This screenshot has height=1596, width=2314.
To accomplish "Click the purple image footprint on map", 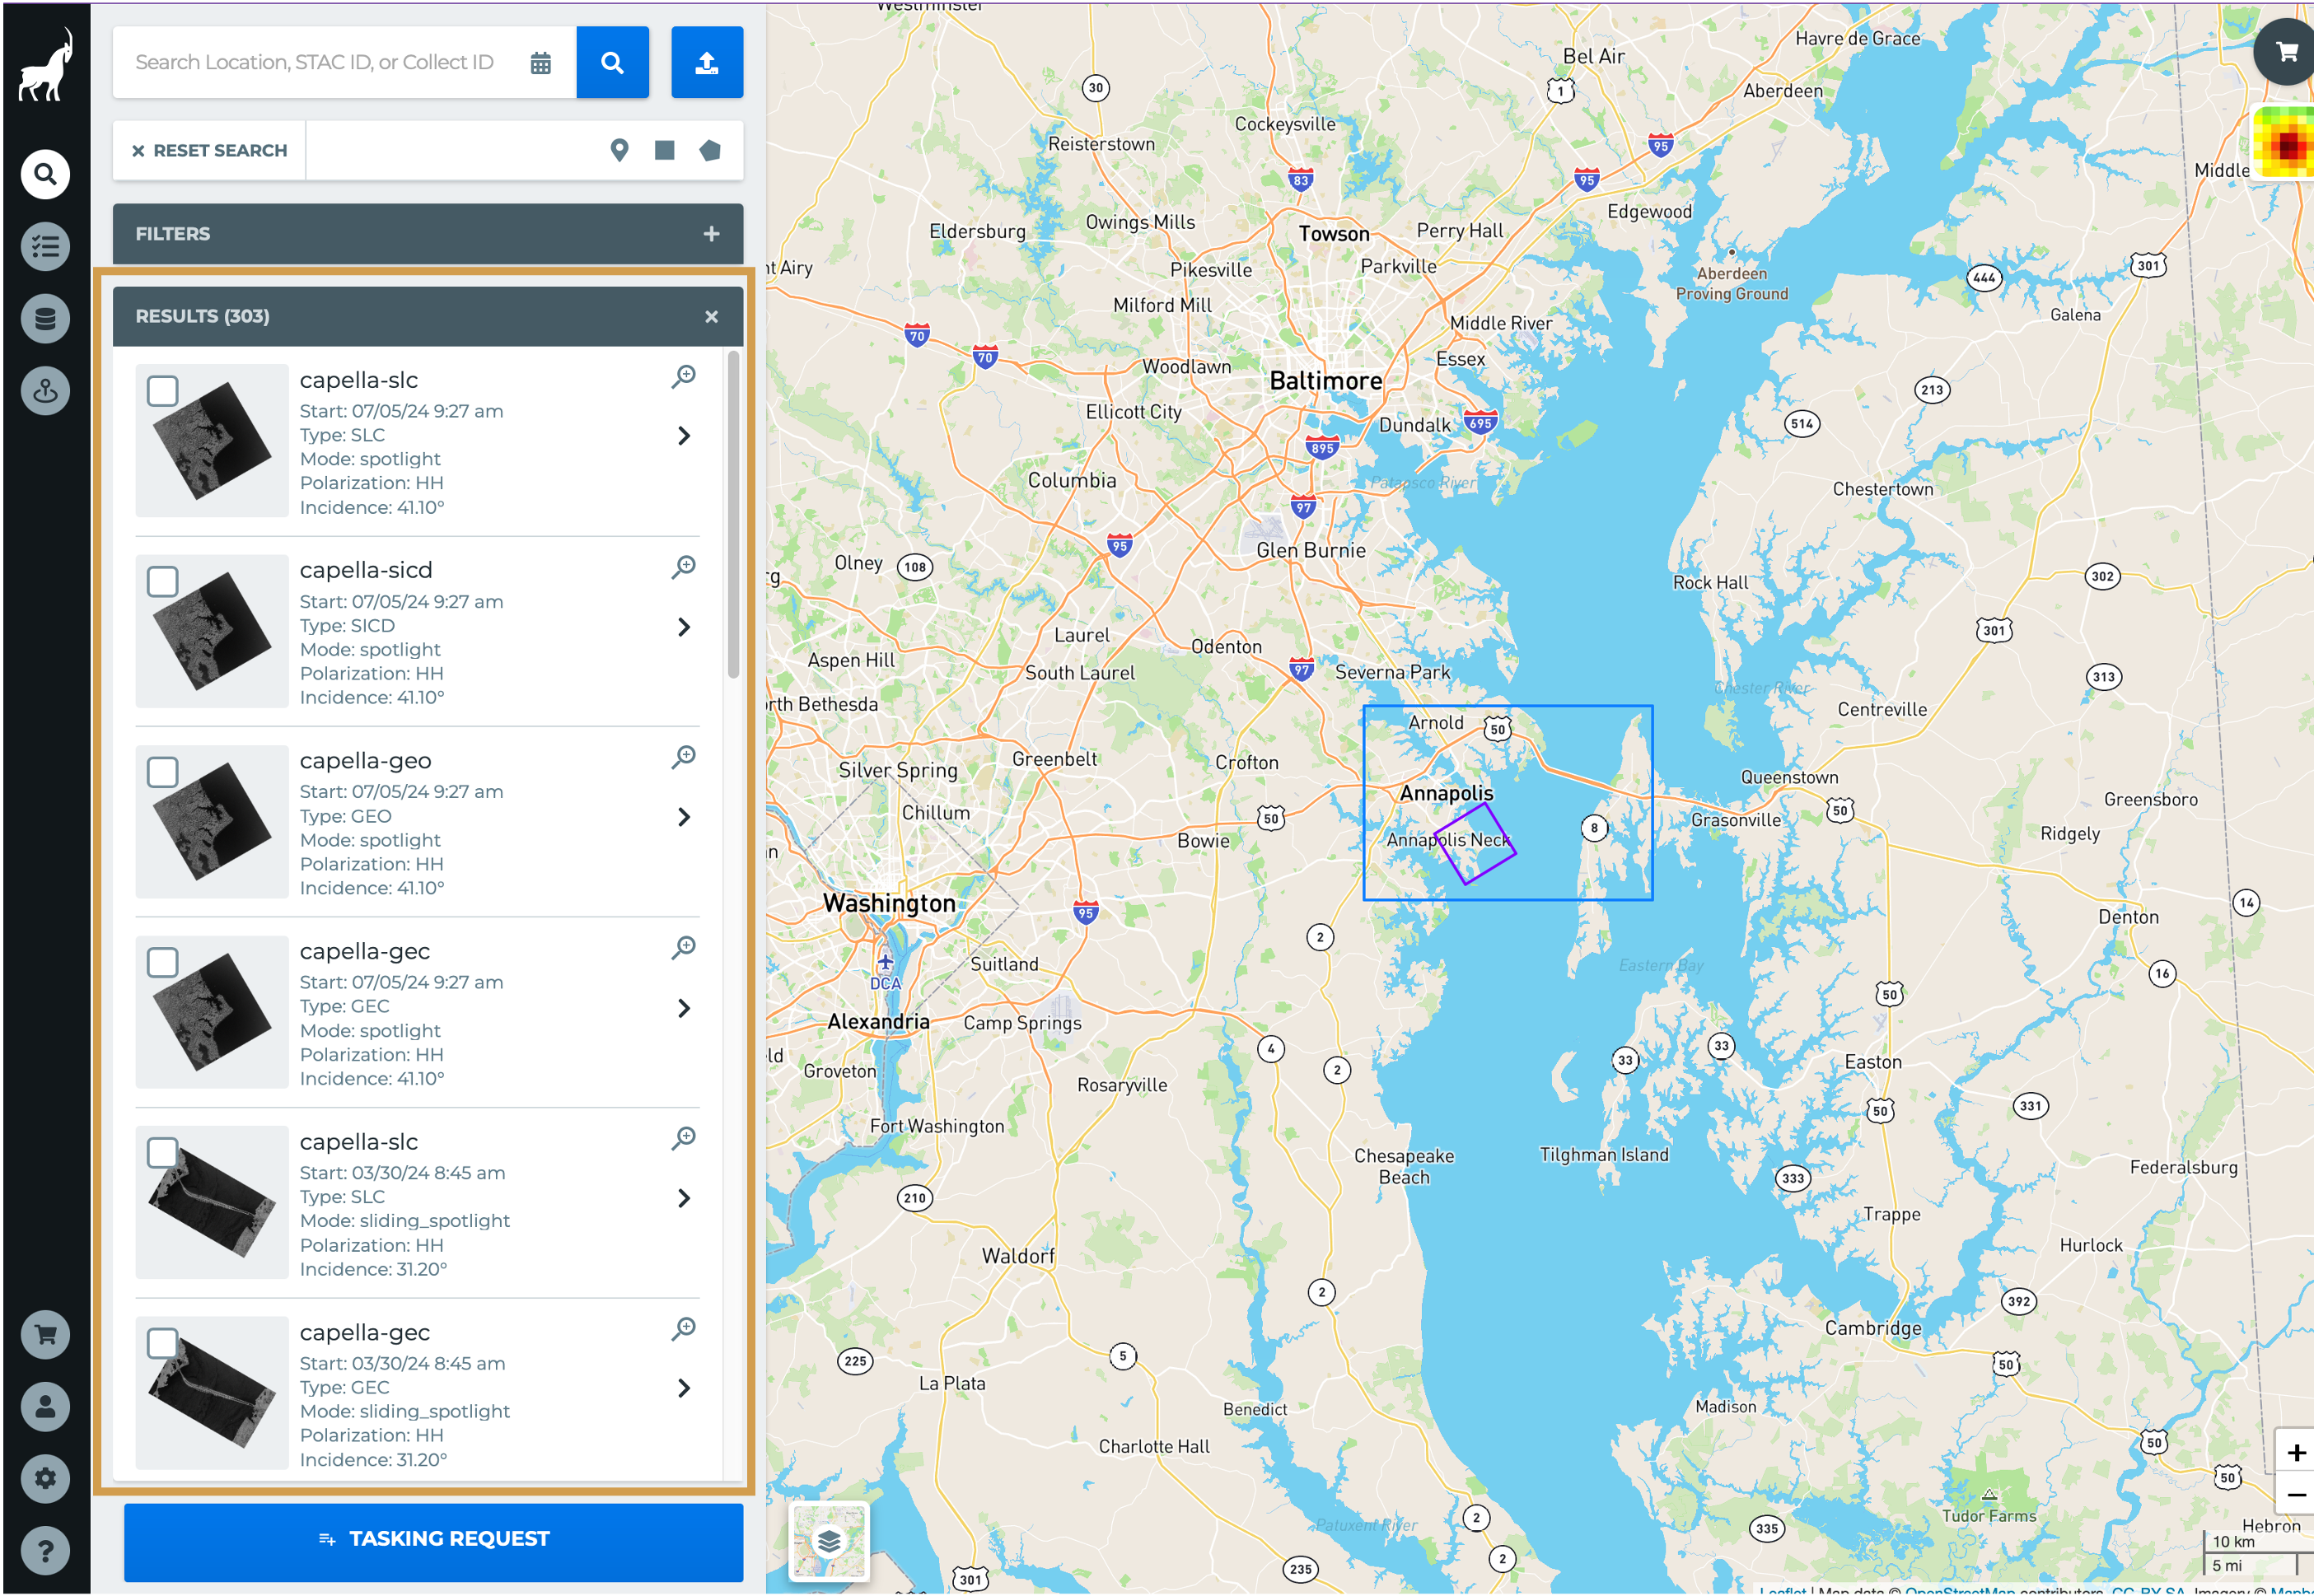I will pyautogui.click(x=1475, y=844).
